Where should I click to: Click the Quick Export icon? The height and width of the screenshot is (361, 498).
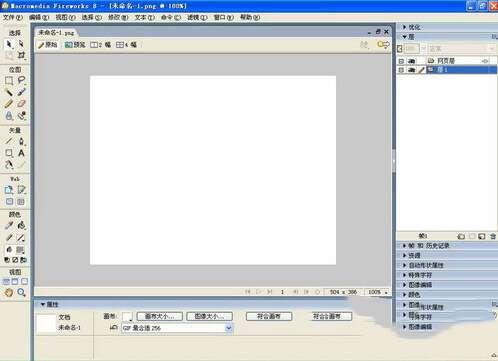[x=383, y=45]
